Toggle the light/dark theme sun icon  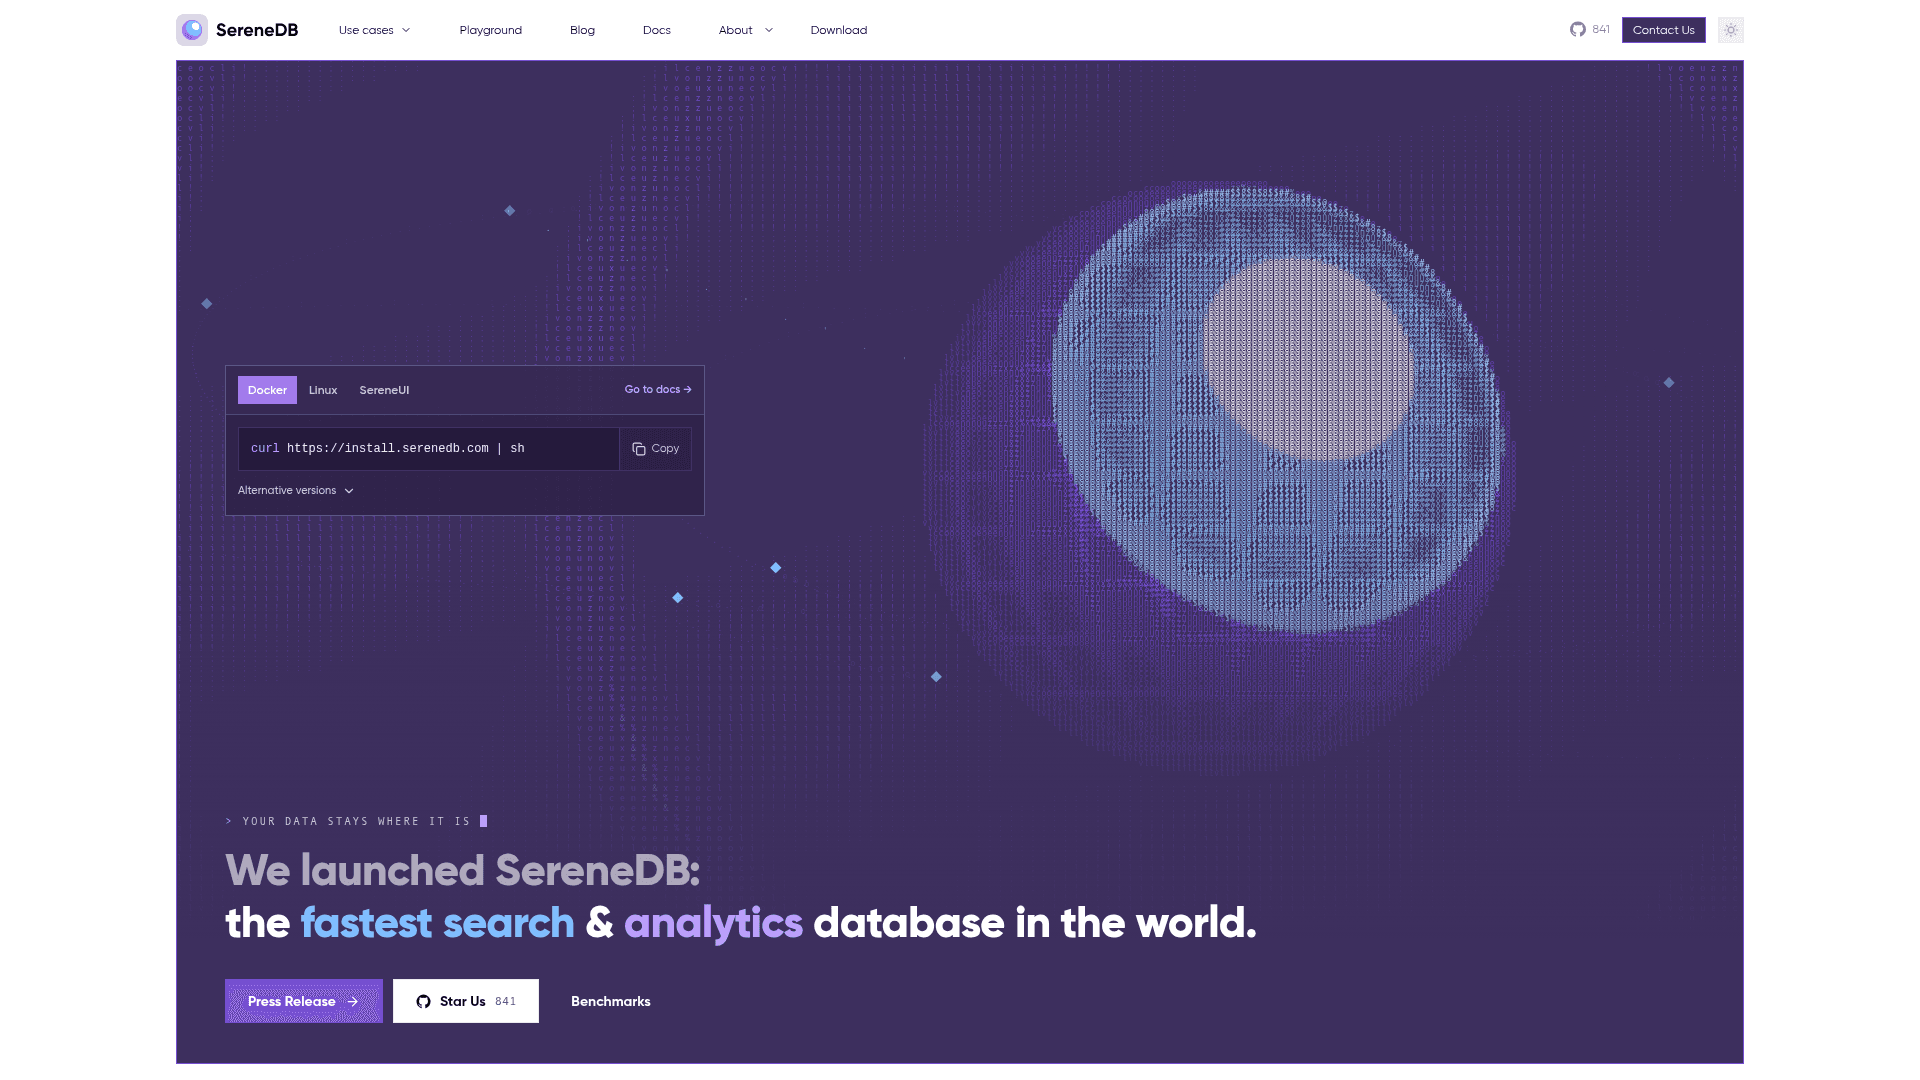1731,30
